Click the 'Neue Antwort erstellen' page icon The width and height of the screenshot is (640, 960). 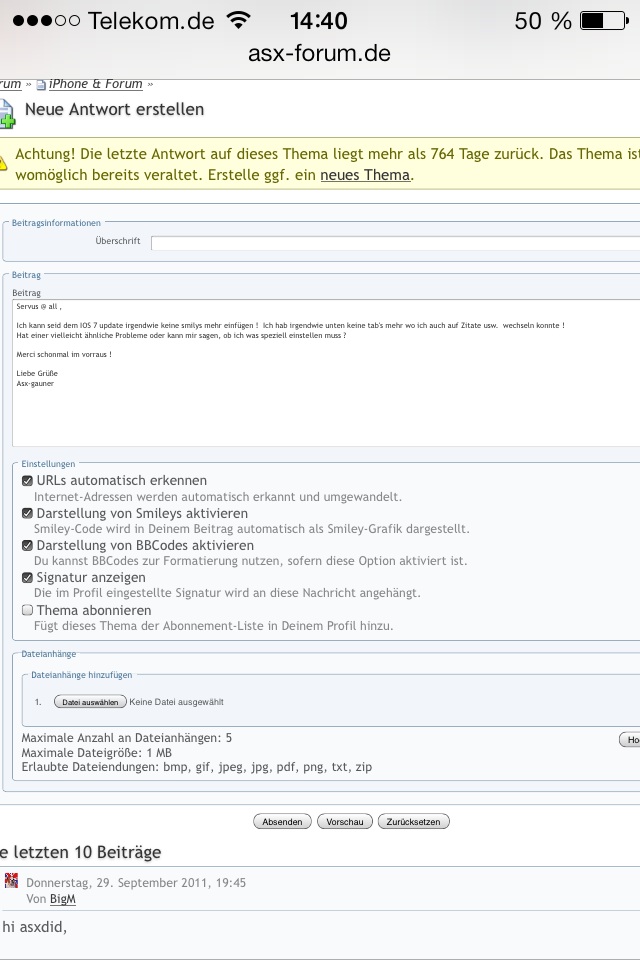(x=7, y=112)
